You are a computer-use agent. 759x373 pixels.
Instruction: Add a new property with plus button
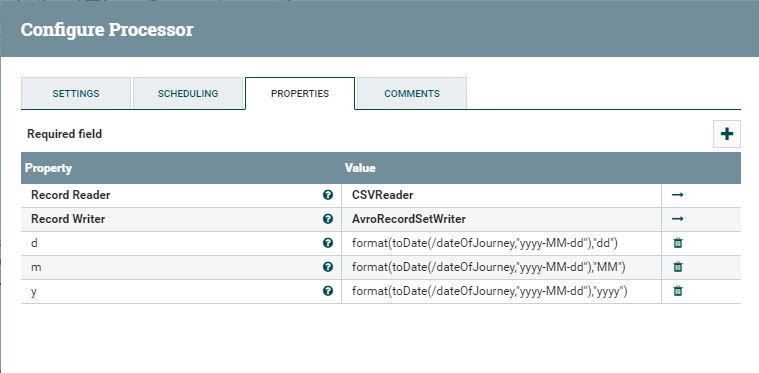point(727,134)
